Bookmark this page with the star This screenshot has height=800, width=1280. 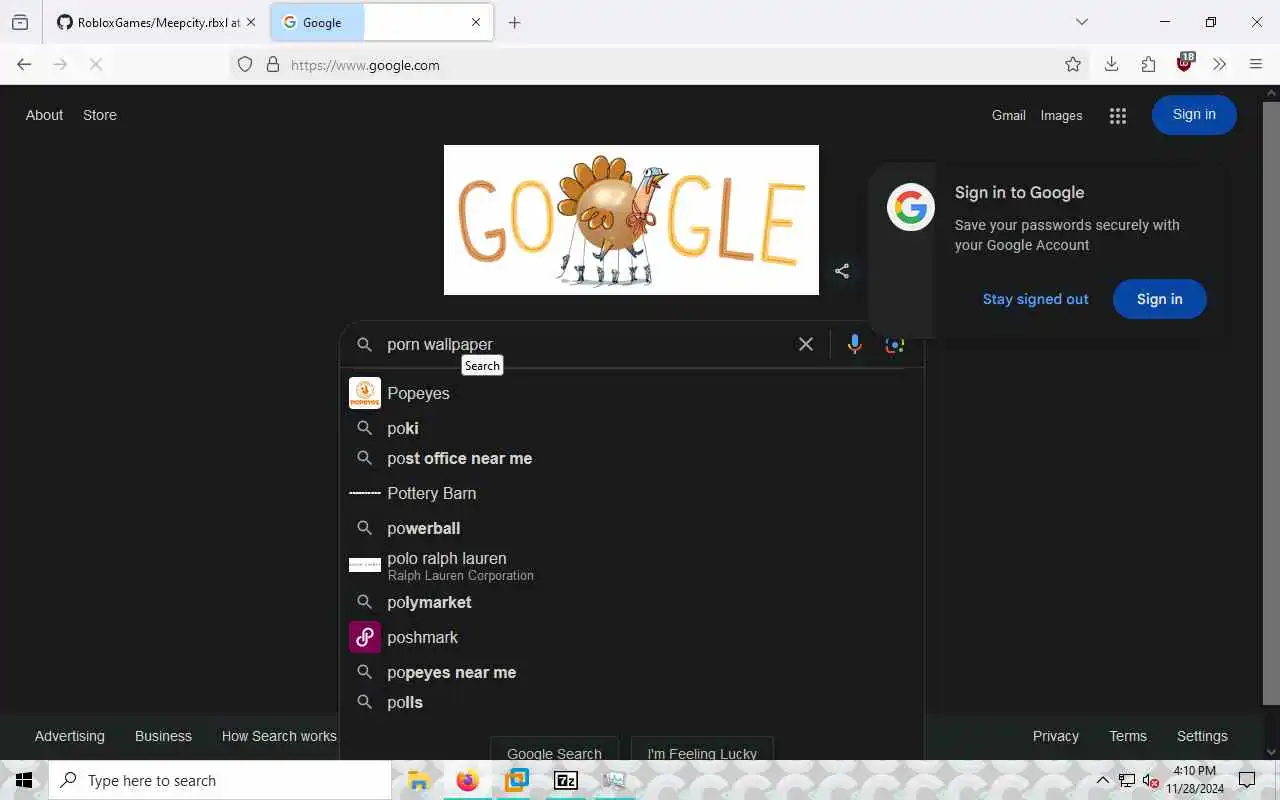point(1073,65)
